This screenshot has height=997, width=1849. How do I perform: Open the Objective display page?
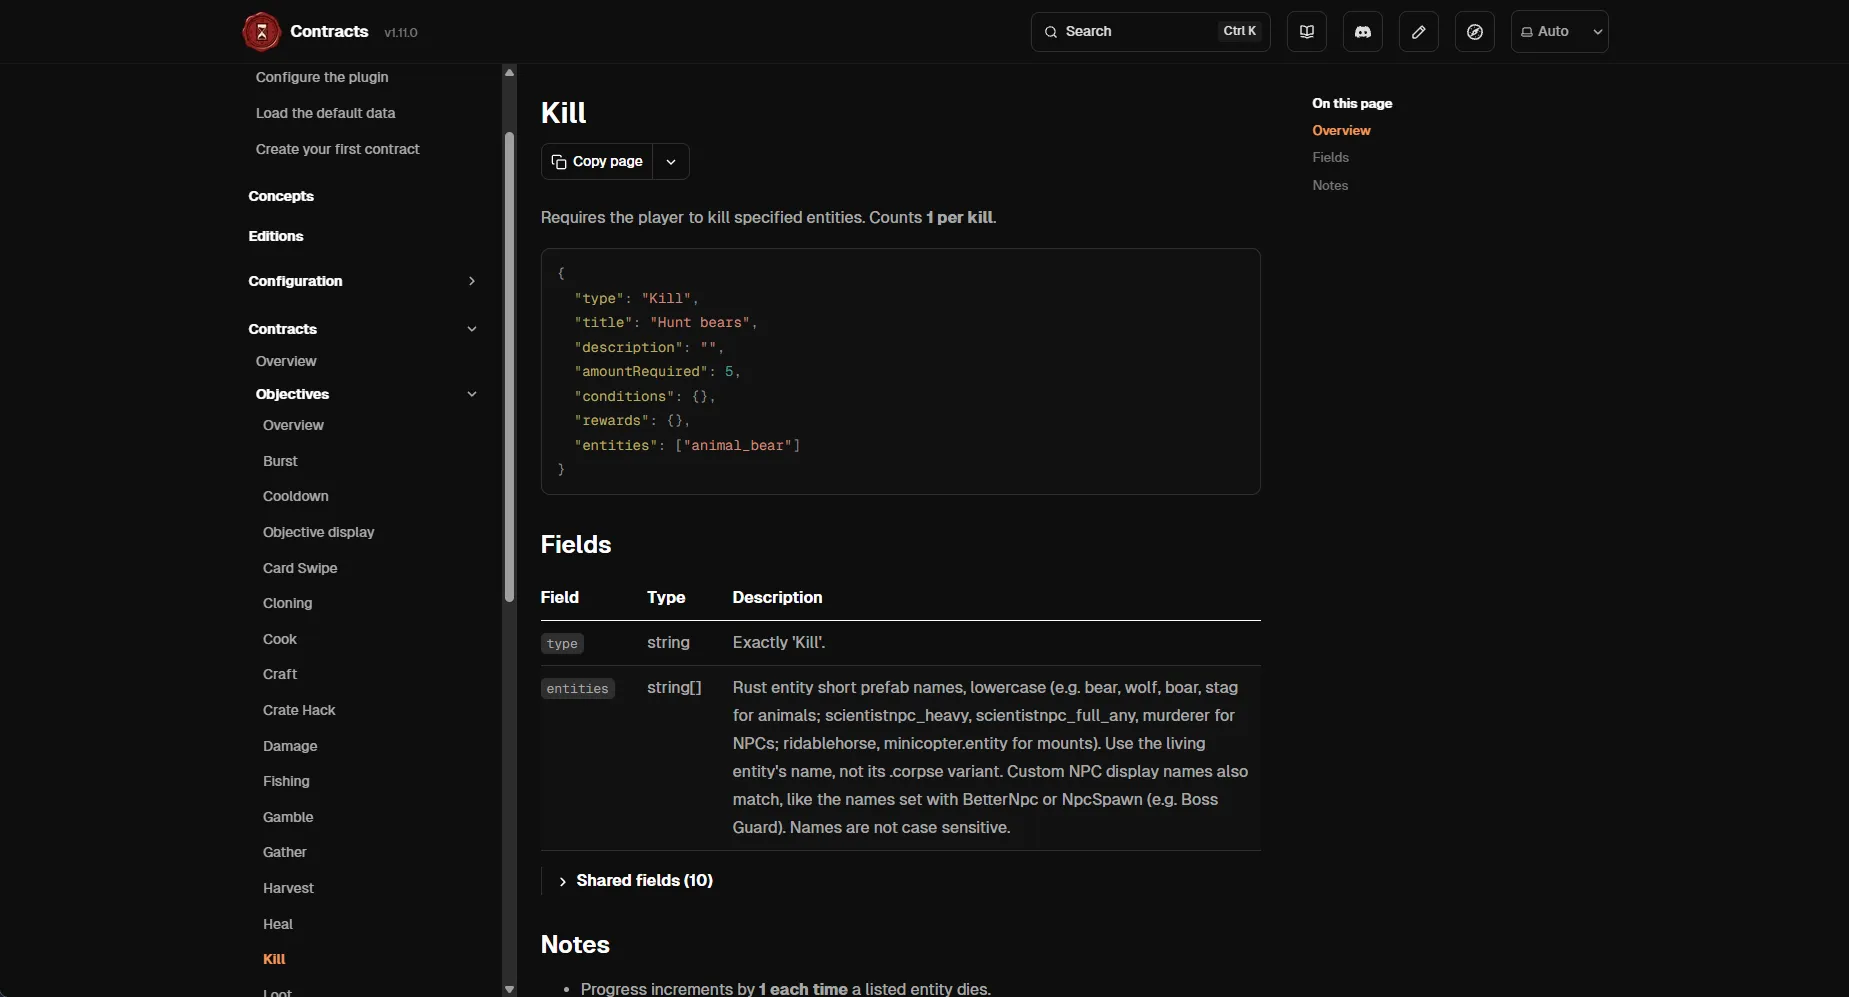319,532
